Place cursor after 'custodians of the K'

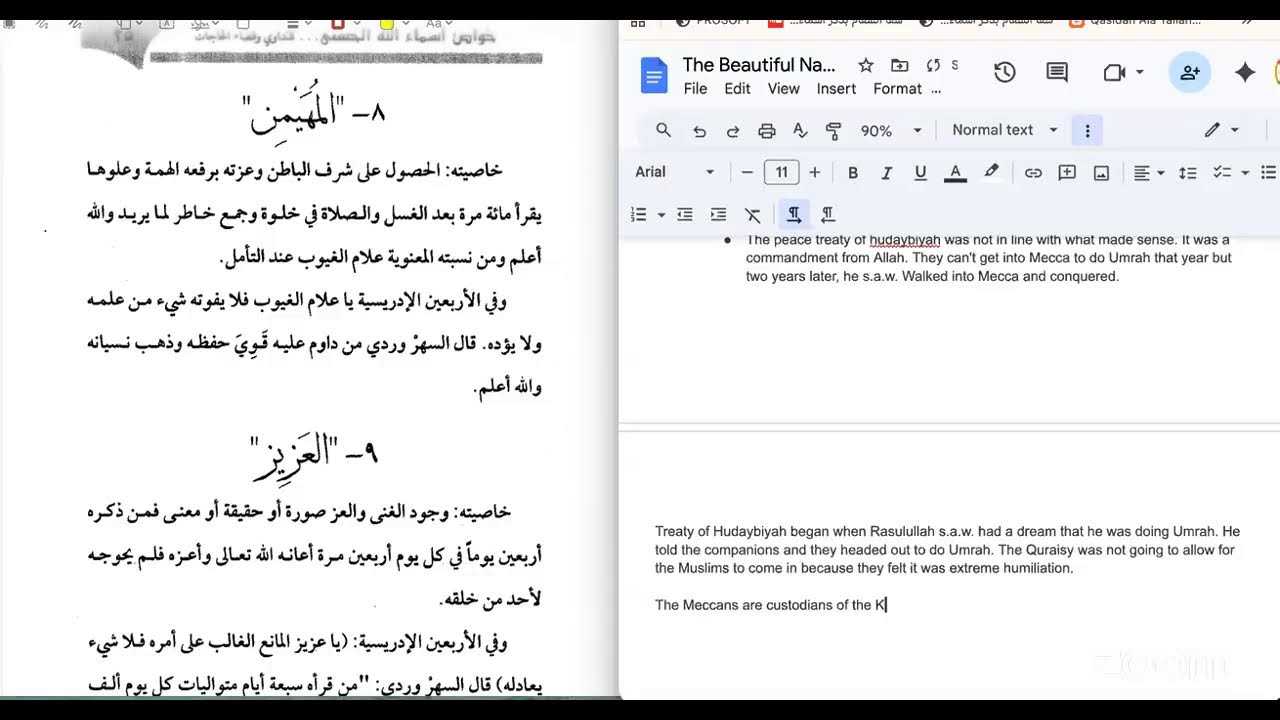click(x=886, y=605)
